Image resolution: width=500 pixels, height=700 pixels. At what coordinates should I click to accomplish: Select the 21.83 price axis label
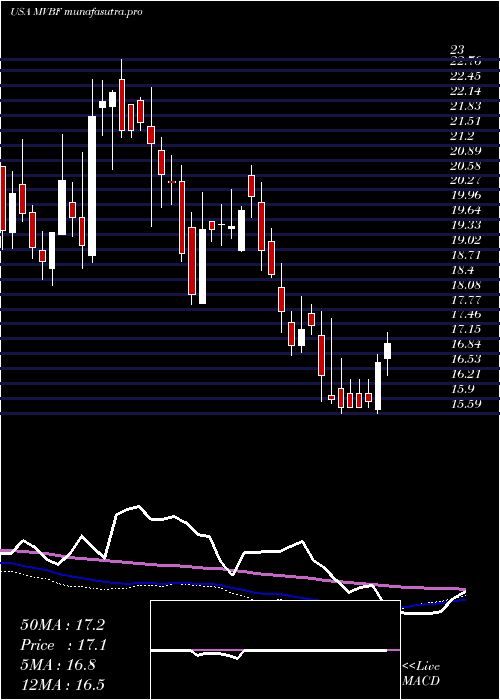click(466, 106)
